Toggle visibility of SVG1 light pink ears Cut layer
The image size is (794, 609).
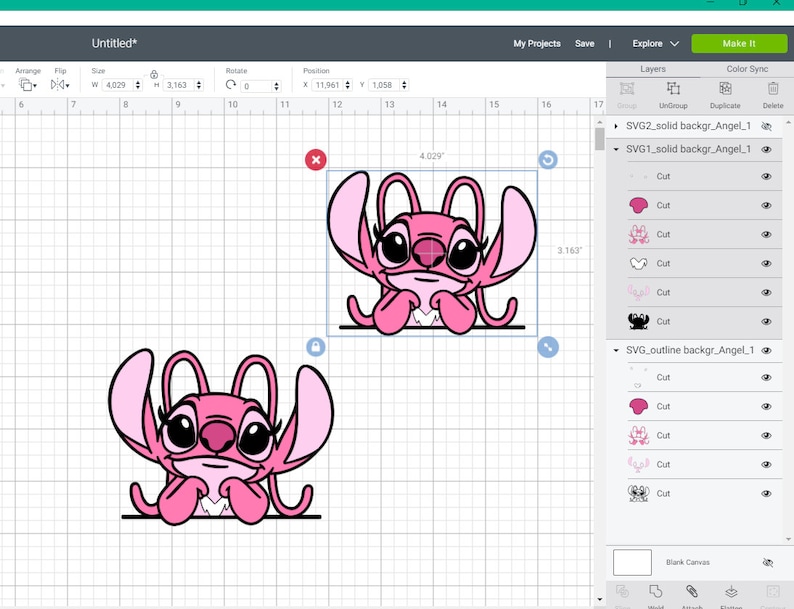767,293
